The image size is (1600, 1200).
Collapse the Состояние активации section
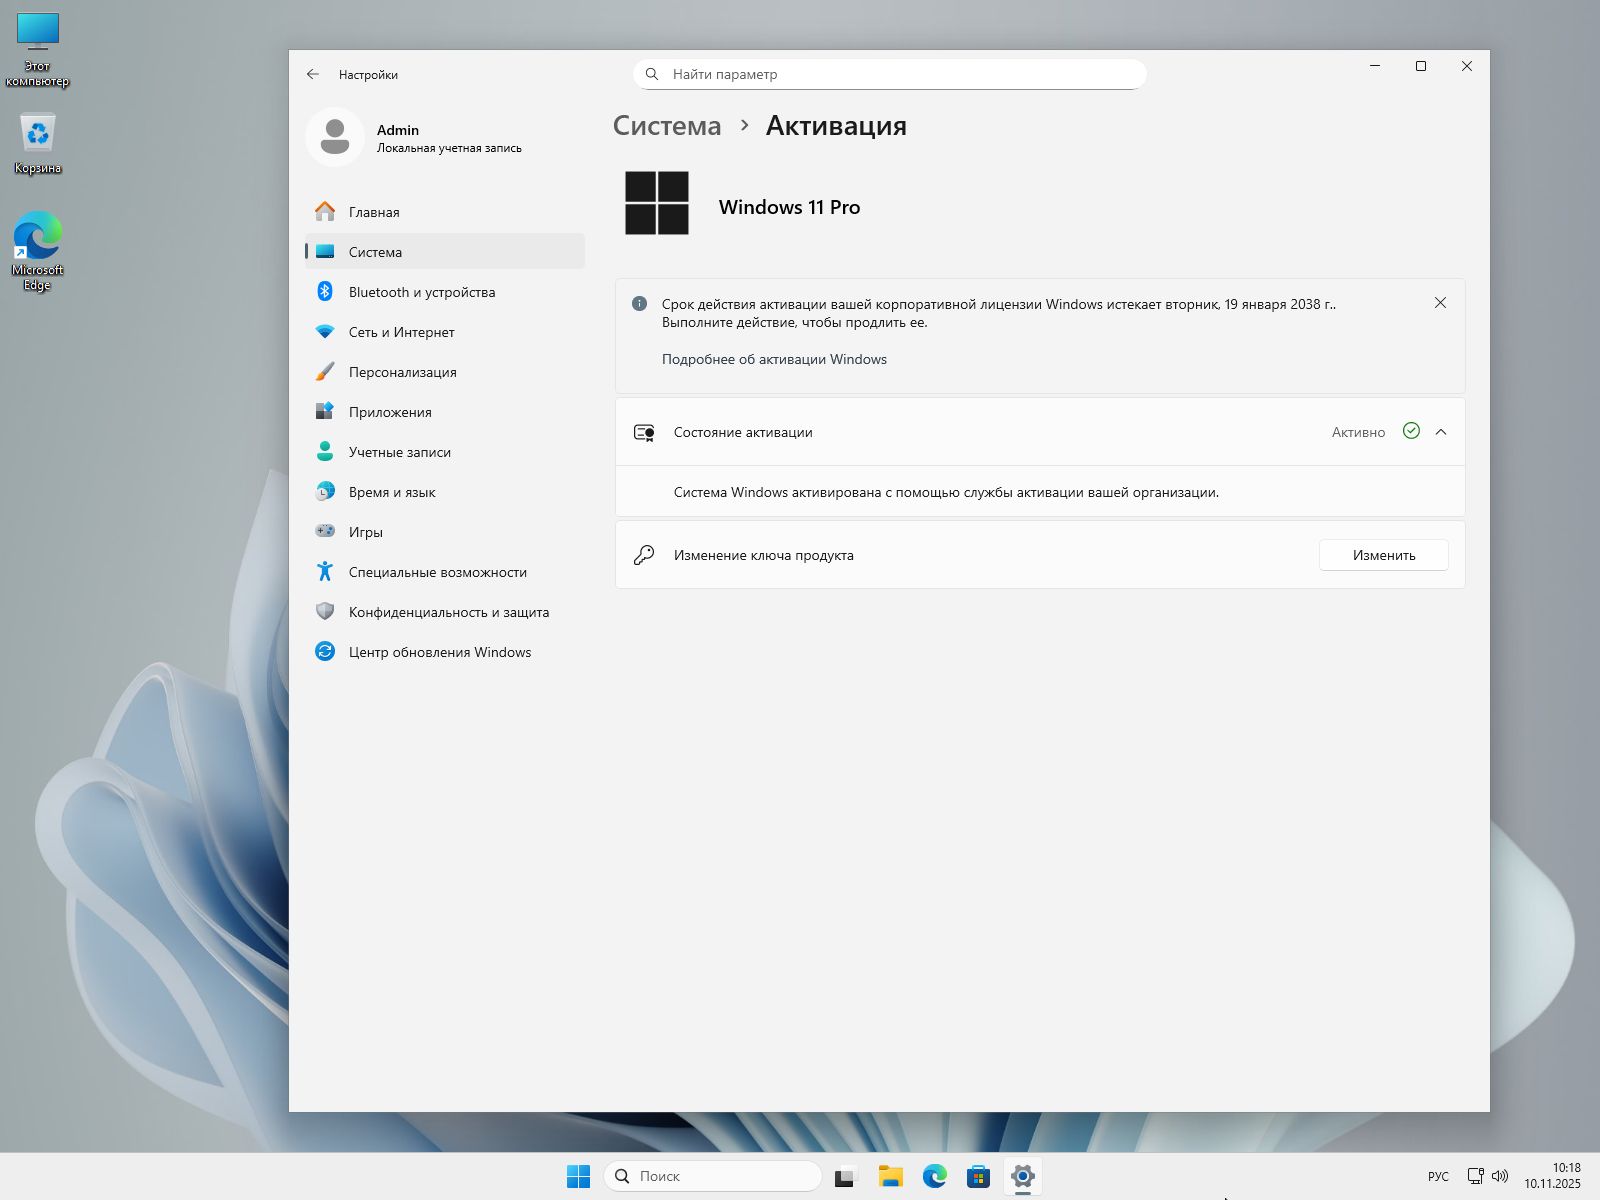[x=1441, y=432]
